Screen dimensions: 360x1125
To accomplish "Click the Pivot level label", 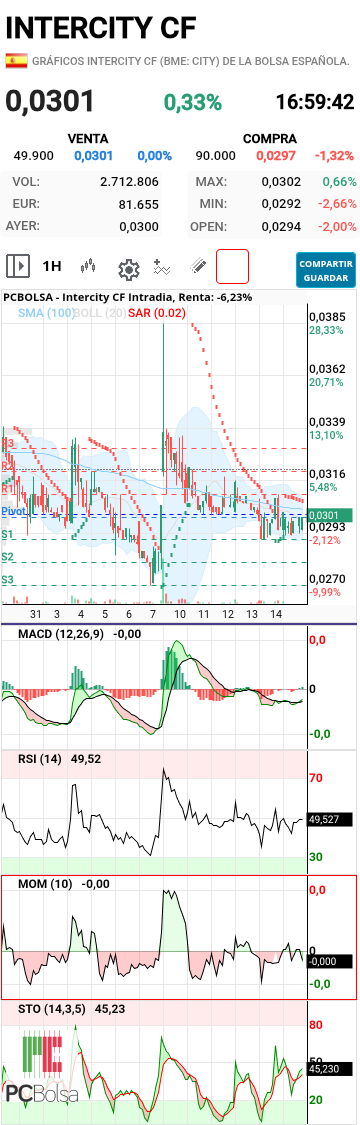I will tap(14, 511).
